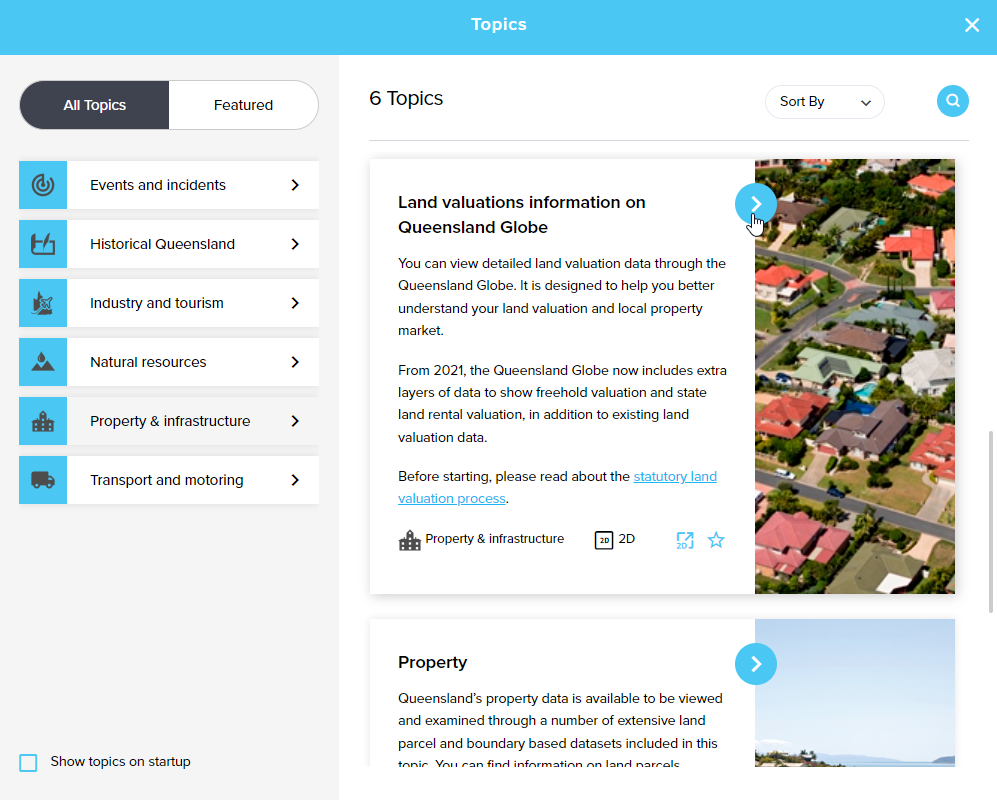997x800 pixels.
Task: Enable Show topics on startup checkbox
Action: [x=29, y=763]
